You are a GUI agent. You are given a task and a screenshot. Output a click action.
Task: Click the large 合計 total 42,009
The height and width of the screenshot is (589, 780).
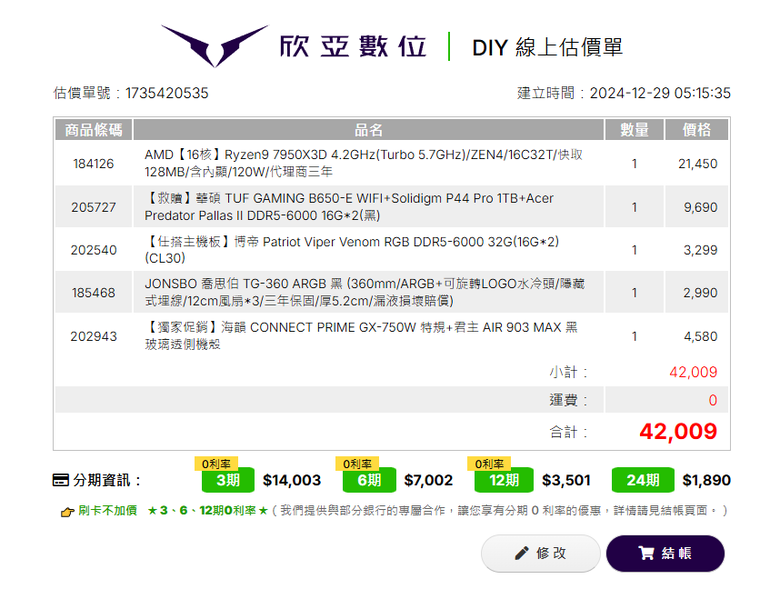(678, 431)
